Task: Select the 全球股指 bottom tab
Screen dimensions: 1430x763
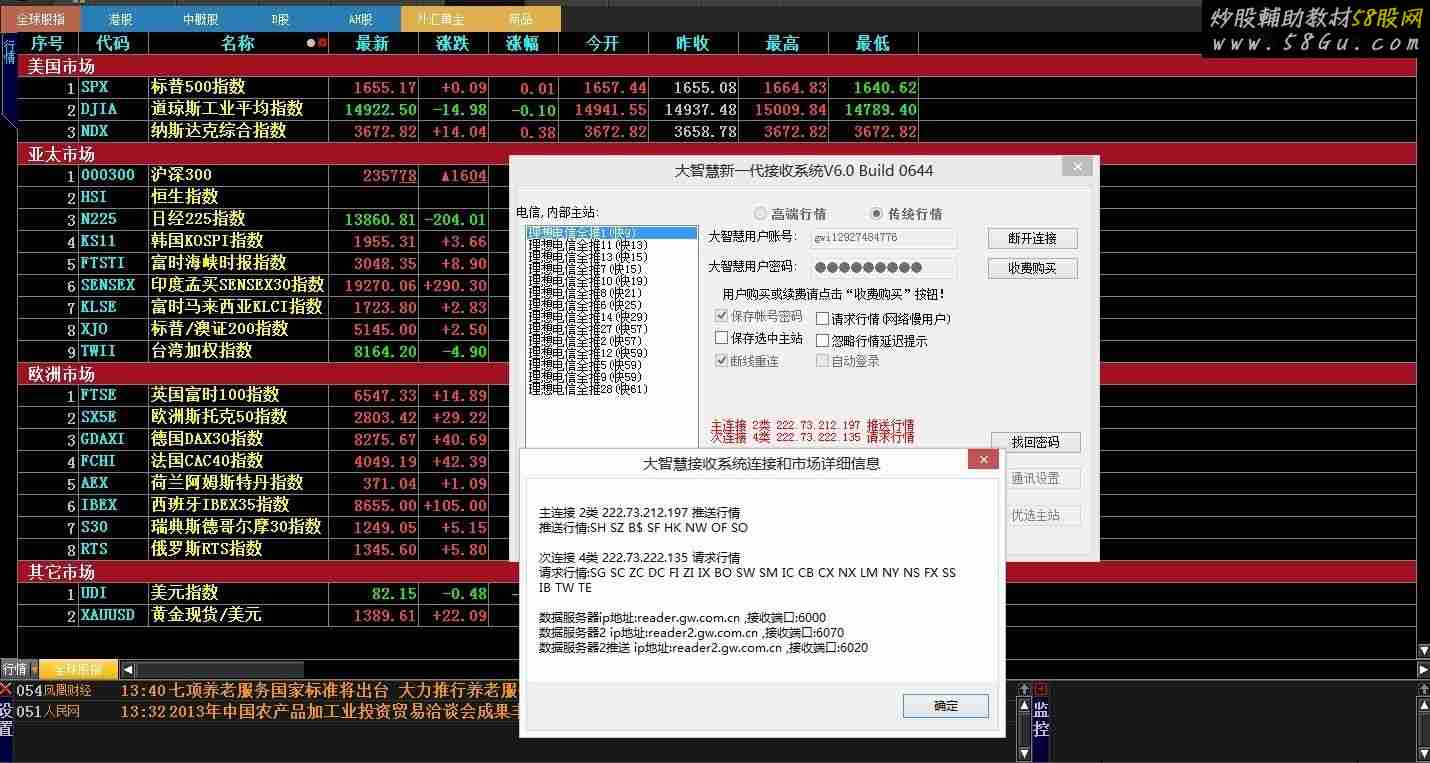Action: pyautogui.click(x=78, y=669)
